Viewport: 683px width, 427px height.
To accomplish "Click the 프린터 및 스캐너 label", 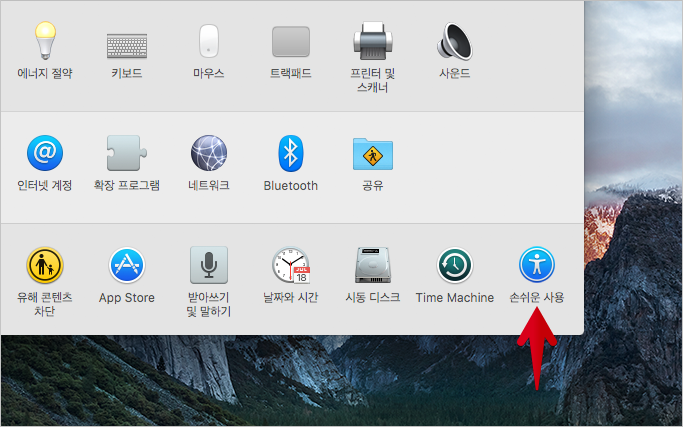I will 373,80.
